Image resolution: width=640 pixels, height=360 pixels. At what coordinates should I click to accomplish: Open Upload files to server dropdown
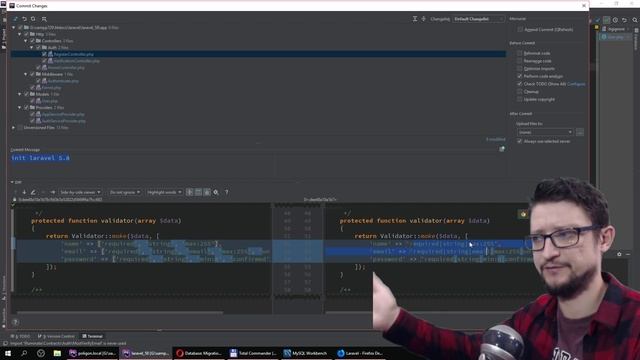[x=545, y=132]
